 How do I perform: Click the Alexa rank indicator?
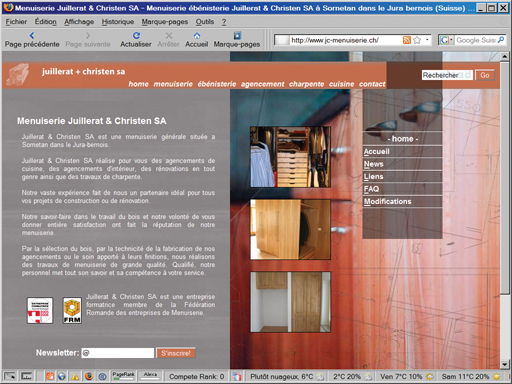150,375
